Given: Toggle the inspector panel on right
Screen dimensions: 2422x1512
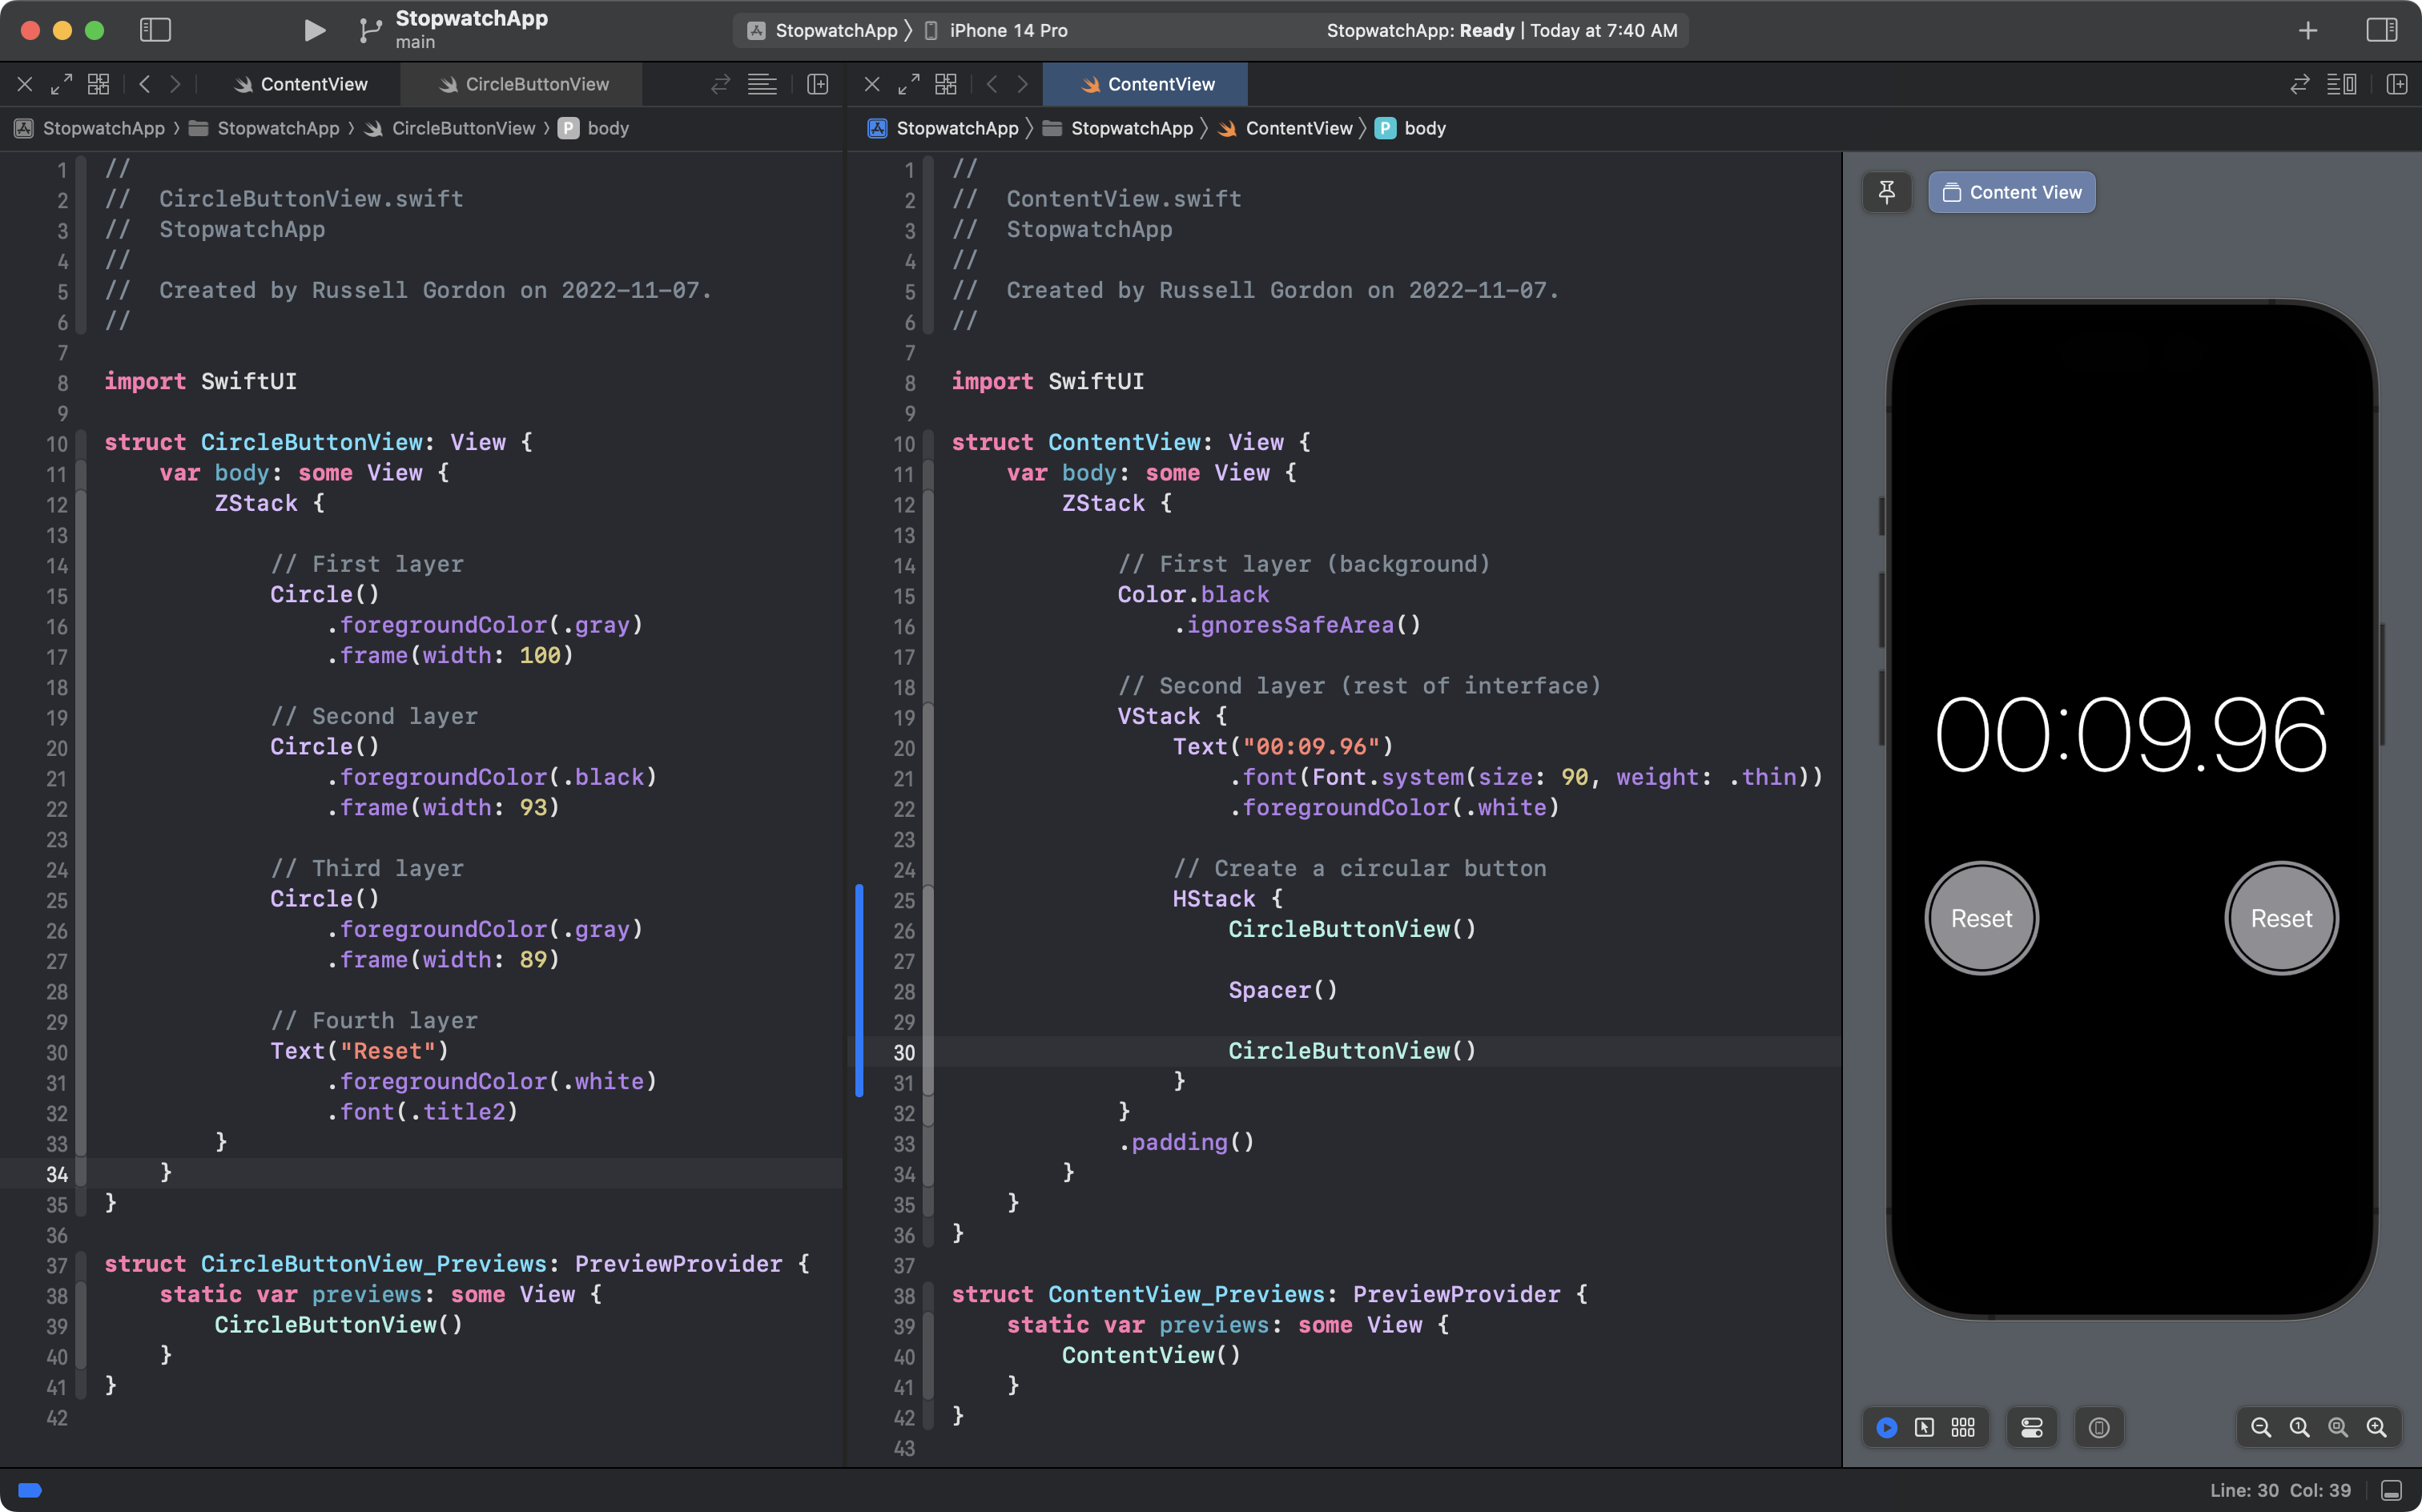Looking at the screenshot, I should coord(2381,30).
